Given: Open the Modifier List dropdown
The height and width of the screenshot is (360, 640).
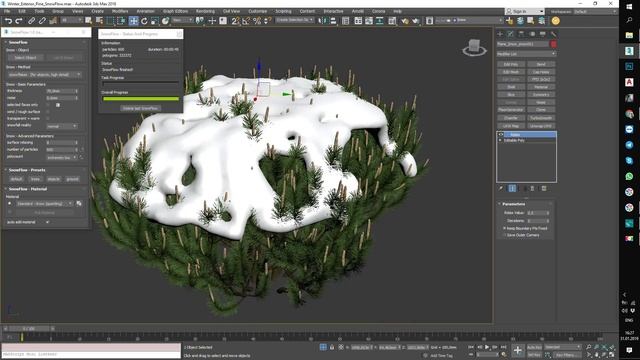Looking at the screenshot, I should [x=526, y=54].
